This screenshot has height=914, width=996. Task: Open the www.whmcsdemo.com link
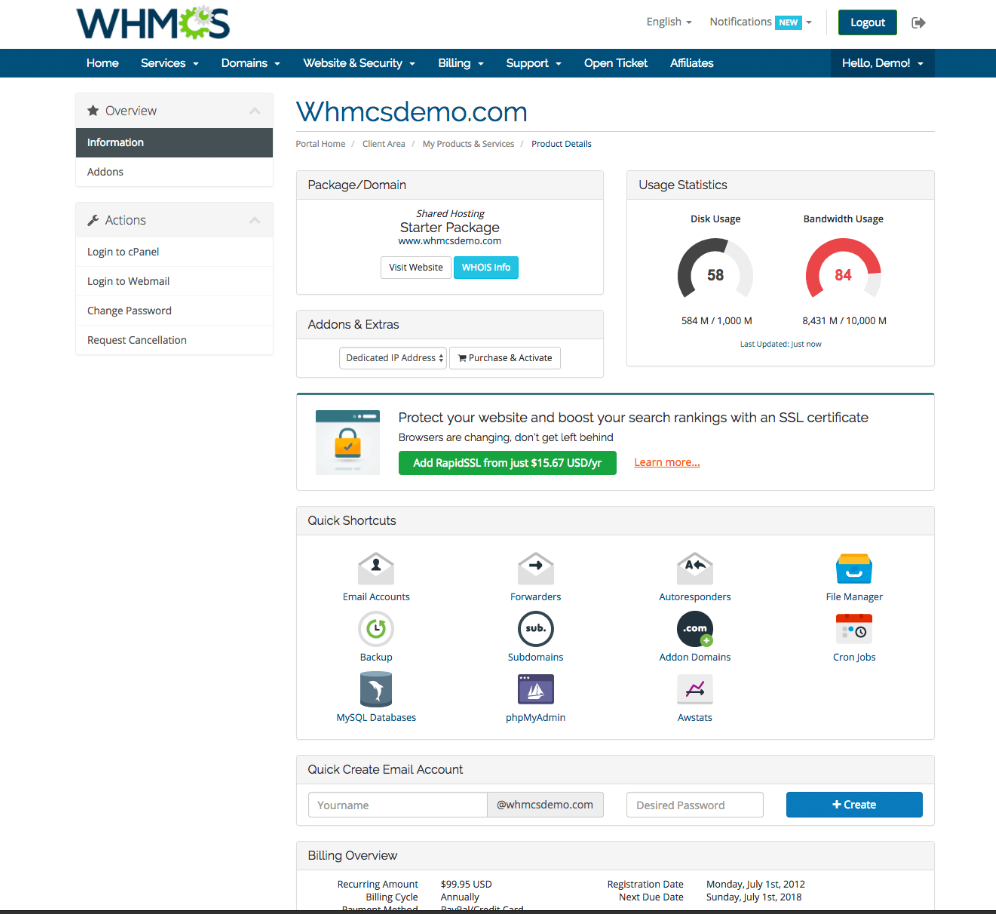(x=450, y=241)
